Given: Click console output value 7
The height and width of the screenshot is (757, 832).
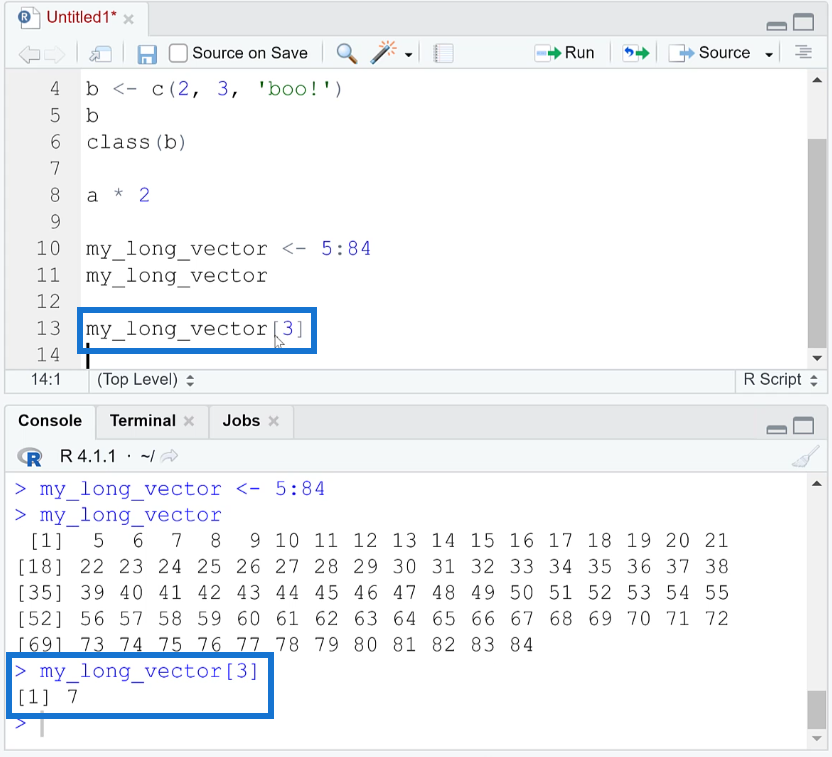Looking at the screenshot, I should tap(72, 697).
